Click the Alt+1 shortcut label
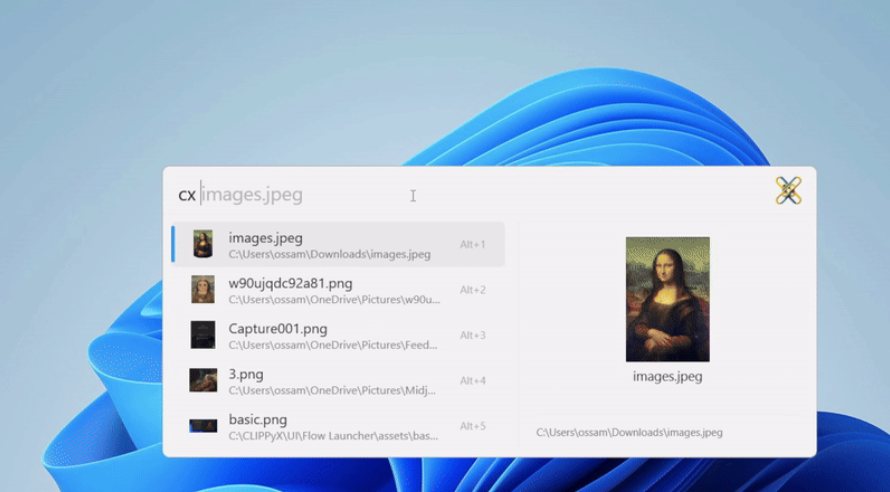This screenshot has width=890, height=492. 472,245
